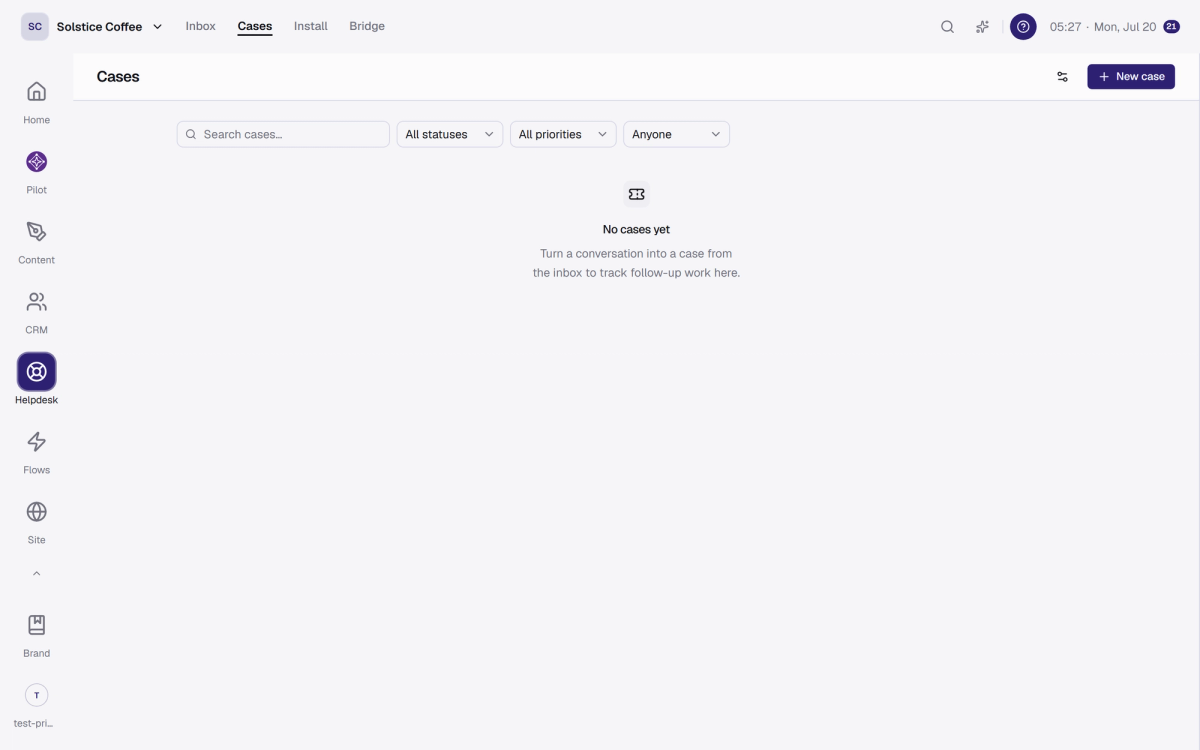Focus the Search cases field

tap(283, 134)
